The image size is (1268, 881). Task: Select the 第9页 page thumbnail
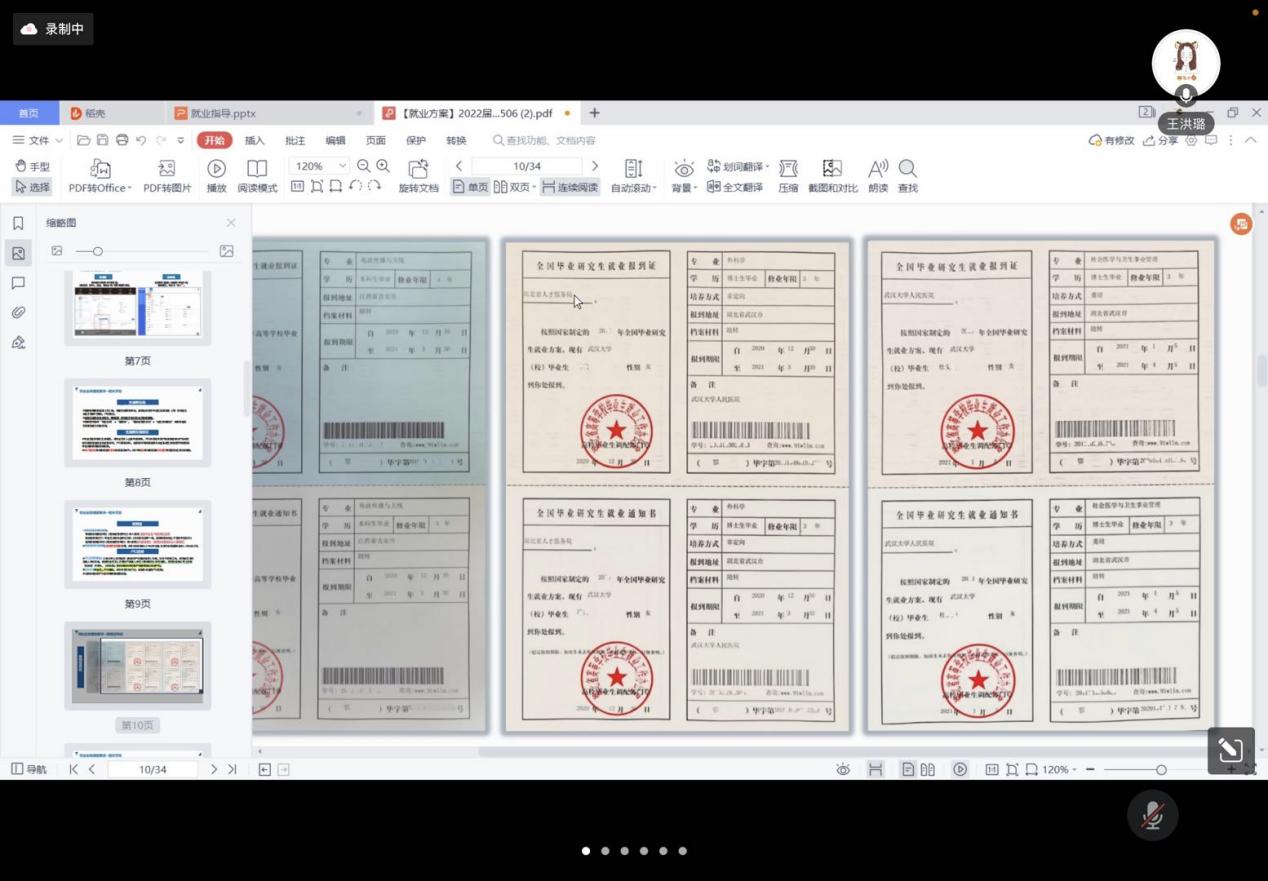pyautogui.click(x=137, y=545)
